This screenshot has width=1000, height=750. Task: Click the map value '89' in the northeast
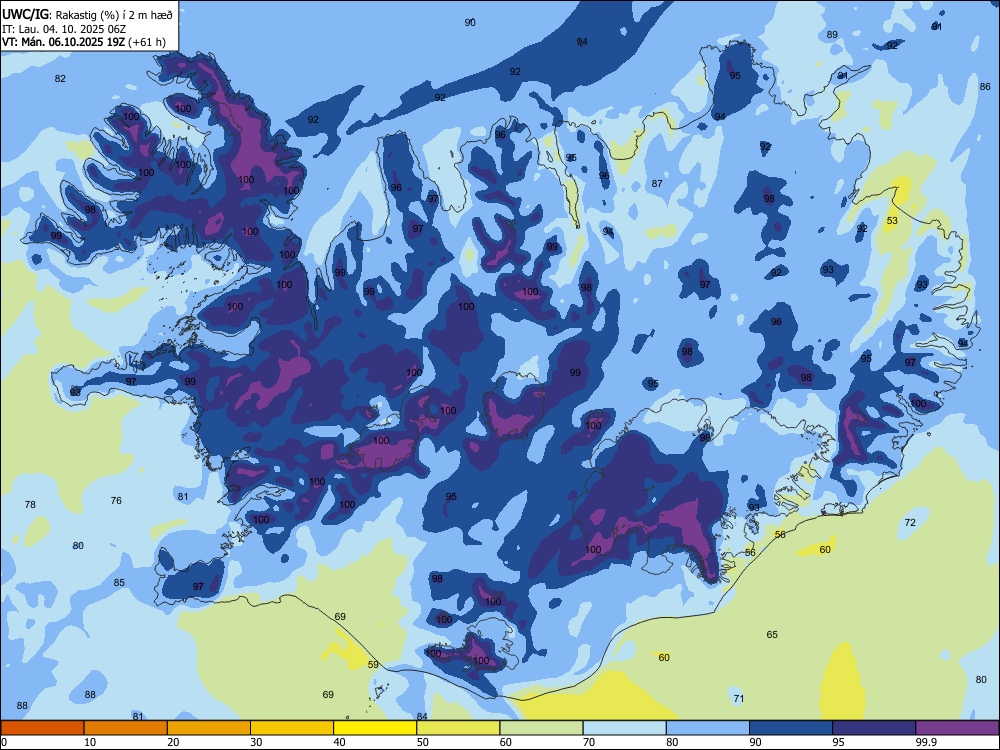[x=832, y=34]
